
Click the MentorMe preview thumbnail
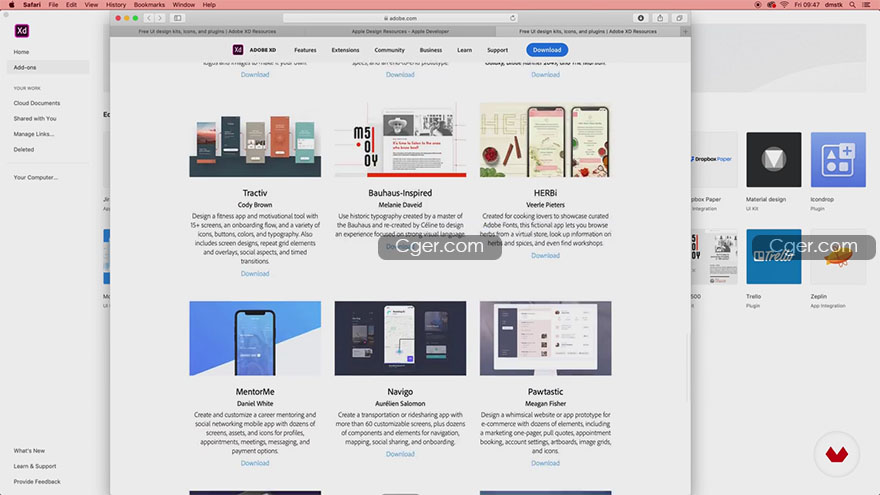click(255, 338)
